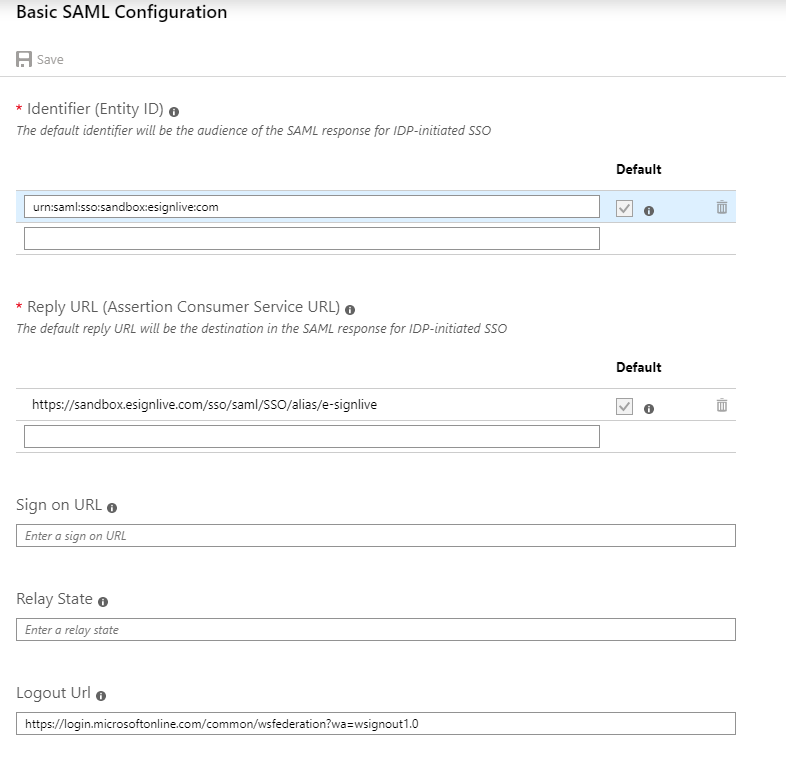The height and width of the screenshot is (776, 786).
Task: Toggle Default checkbox for Reply URL entry
Action: (x=624, y=406)
